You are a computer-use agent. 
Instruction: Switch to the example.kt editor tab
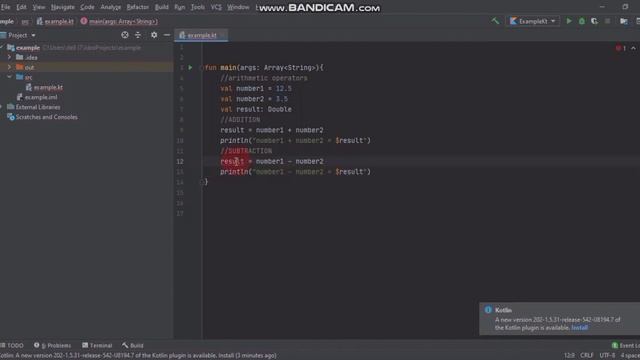[201, 35]
